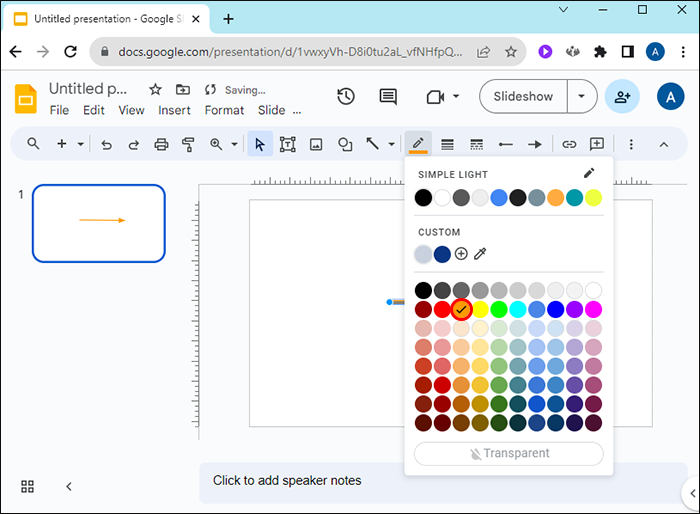Image resolution: width=700 pixels, height=514 pixels.
Task: Open version history clock icon
Action: pyautogui.click(x=346, y=96)
